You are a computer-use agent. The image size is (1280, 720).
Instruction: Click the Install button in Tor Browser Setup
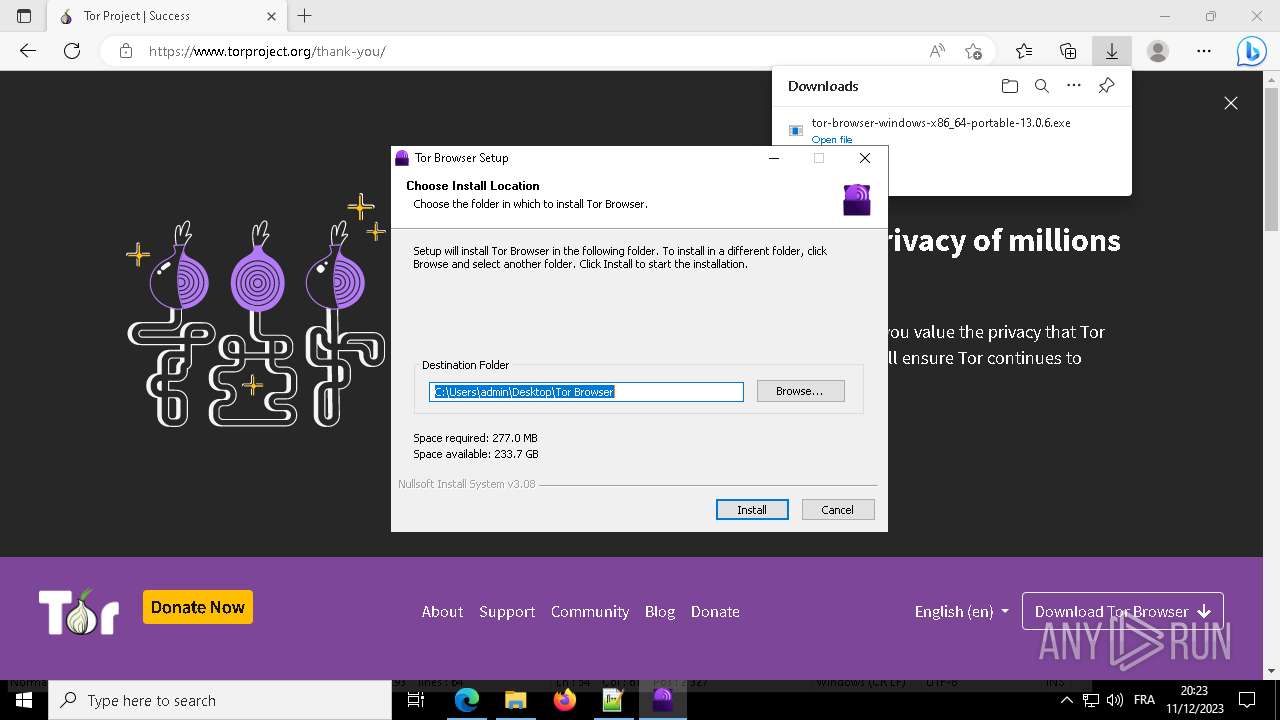point(752,510)
